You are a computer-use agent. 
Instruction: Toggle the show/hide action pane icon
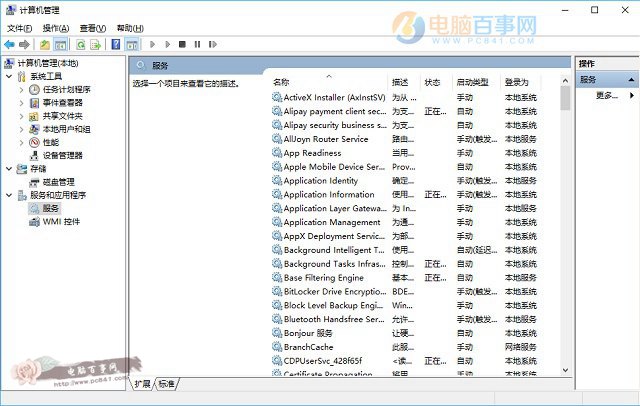click(x=132, y=44)
